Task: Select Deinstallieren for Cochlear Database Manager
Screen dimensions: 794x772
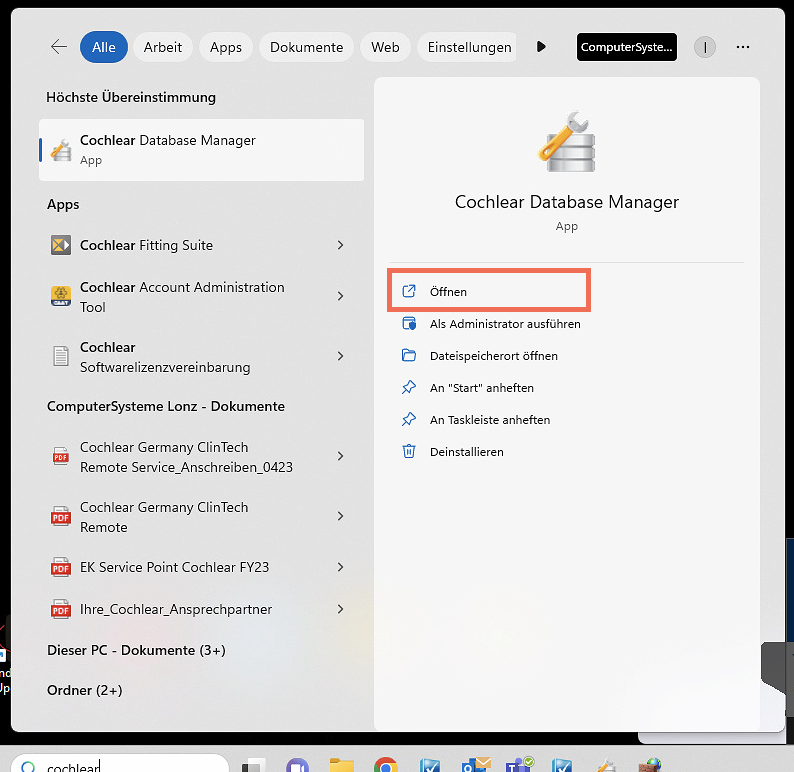Action: [x=466, y=452]
